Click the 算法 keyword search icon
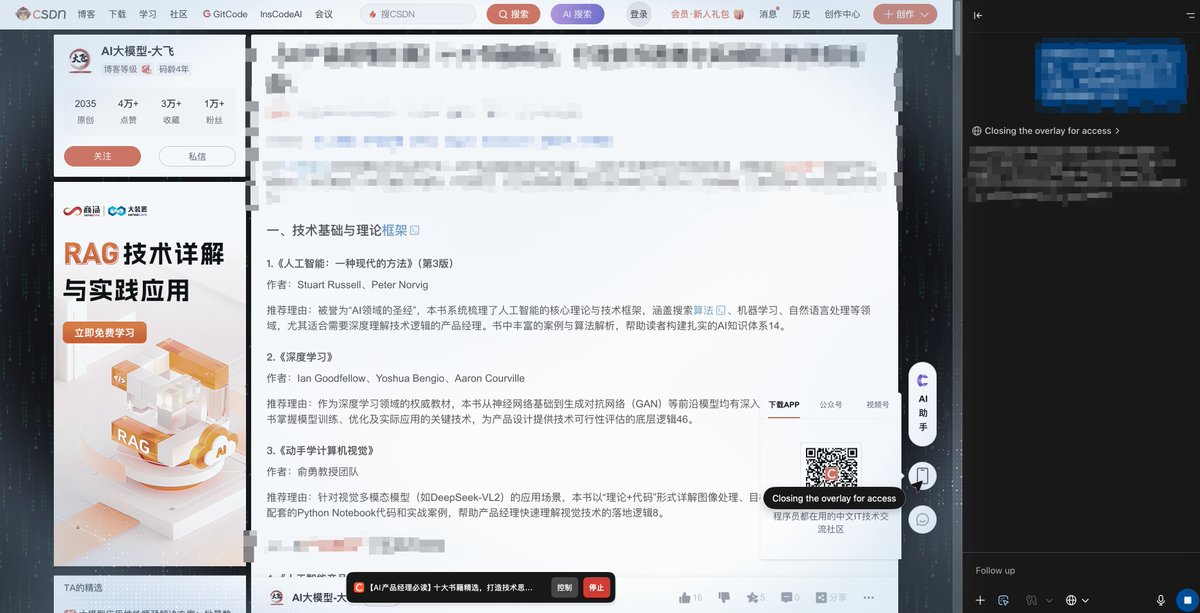1200x613 pixels. point(720,310)
